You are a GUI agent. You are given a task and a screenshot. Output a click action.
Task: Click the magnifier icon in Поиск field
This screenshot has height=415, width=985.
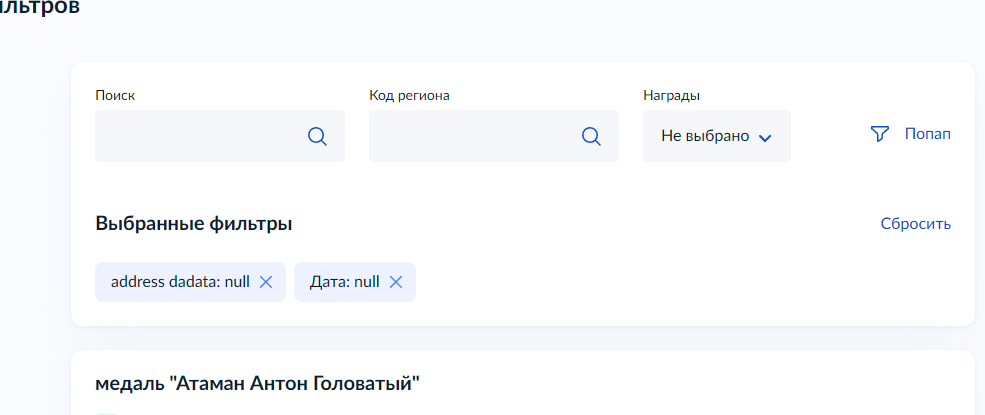pos(317,137)
